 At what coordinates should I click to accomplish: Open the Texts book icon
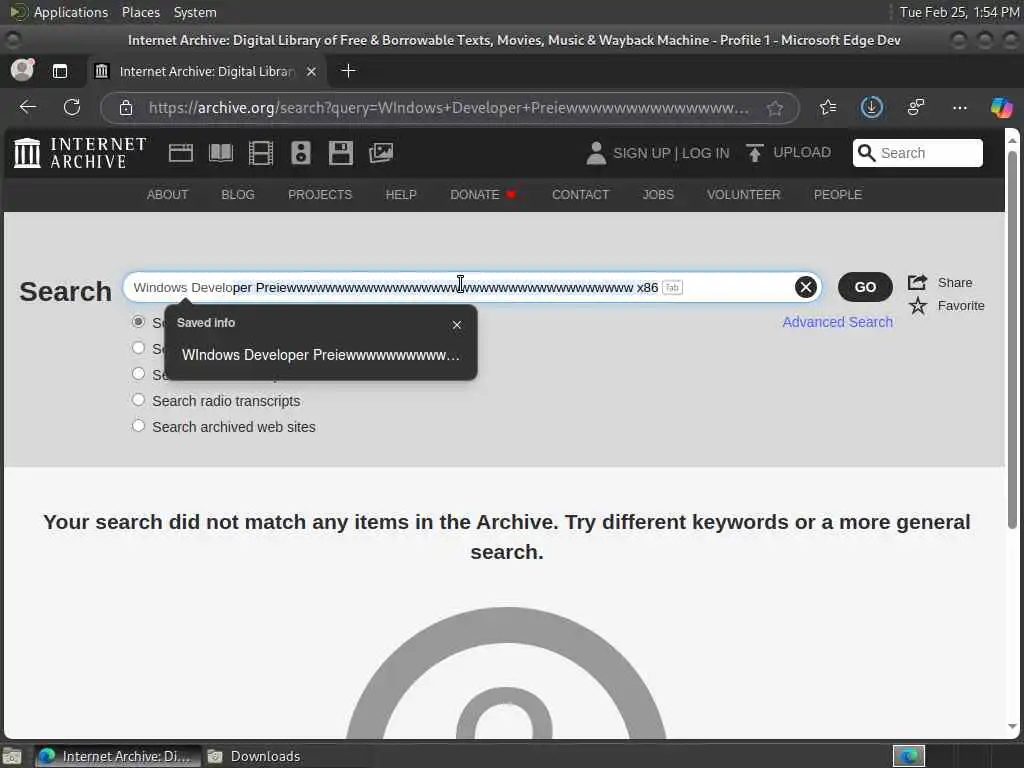pos(221,153)
